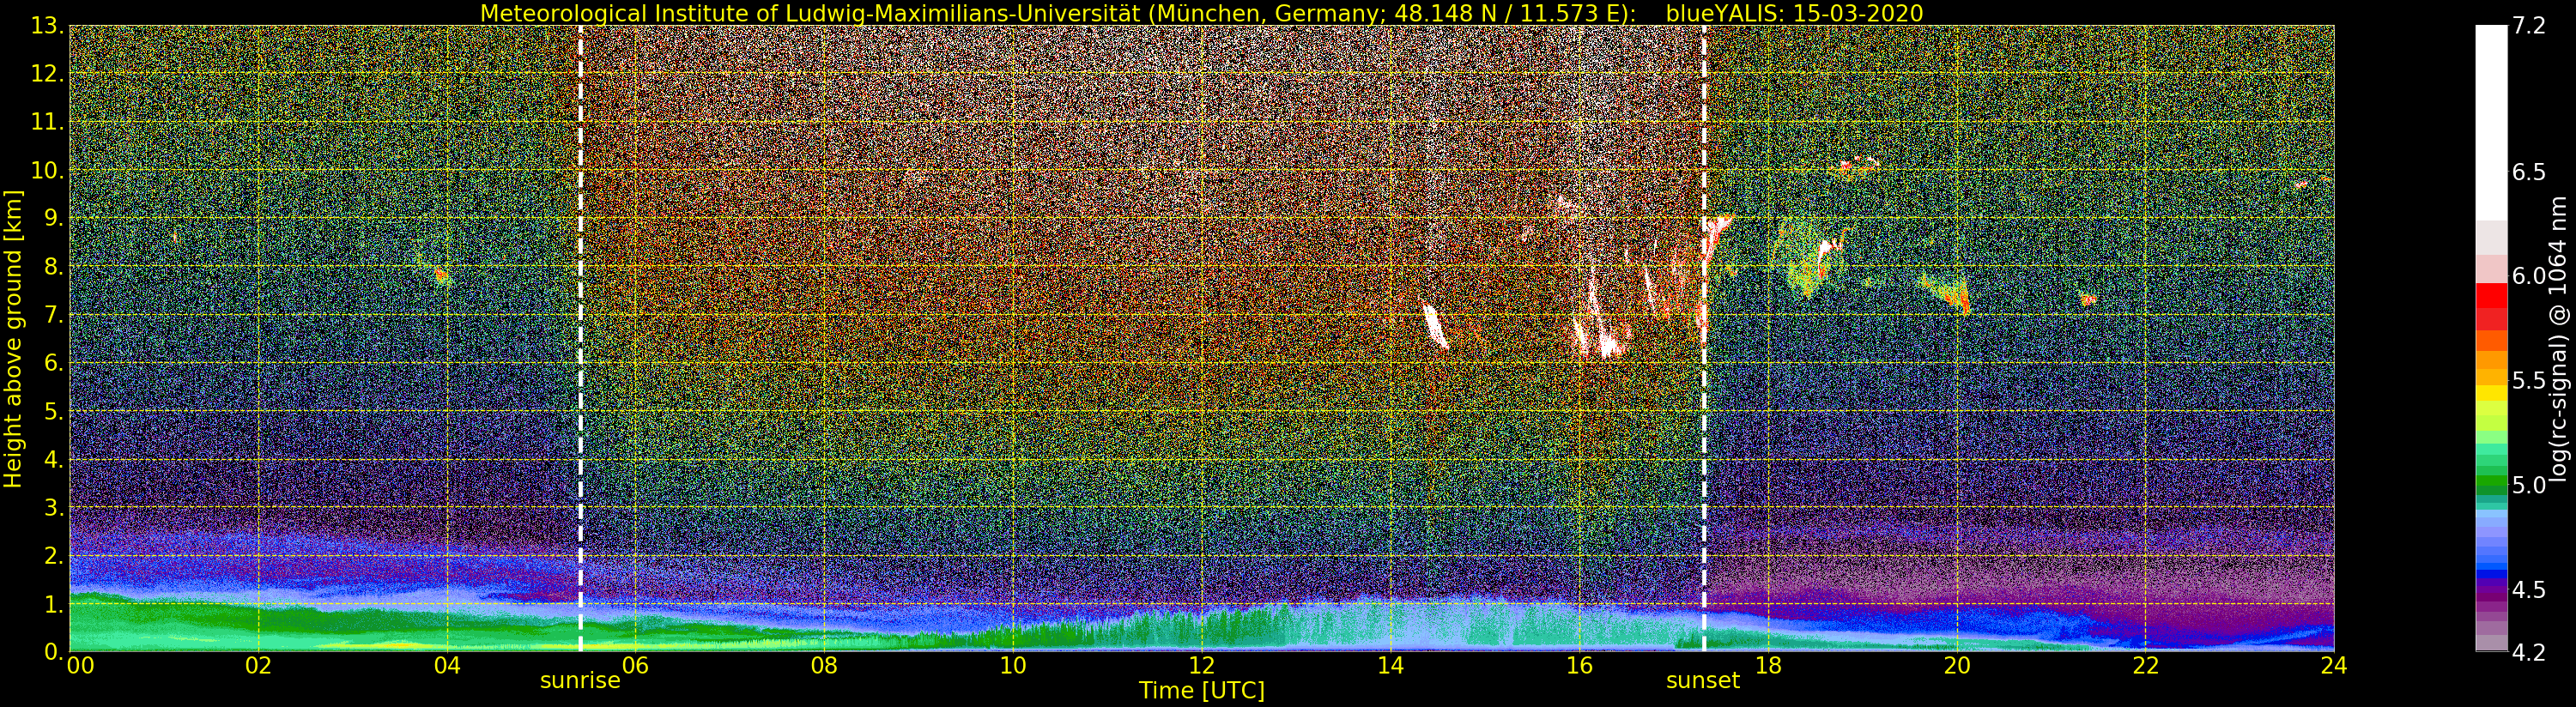Click colorbar value '7.2'

tap(2529, 26)
